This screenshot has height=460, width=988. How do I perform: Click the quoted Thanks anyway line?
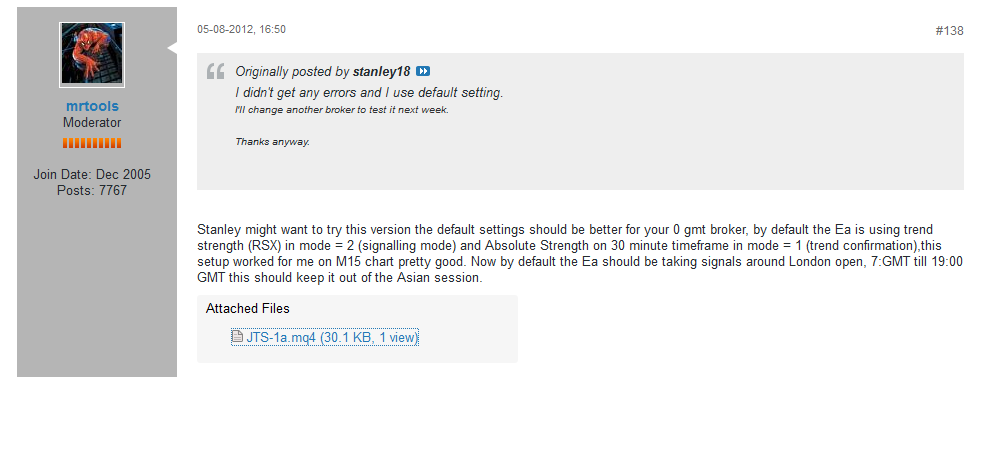click(x=272, y=142)
